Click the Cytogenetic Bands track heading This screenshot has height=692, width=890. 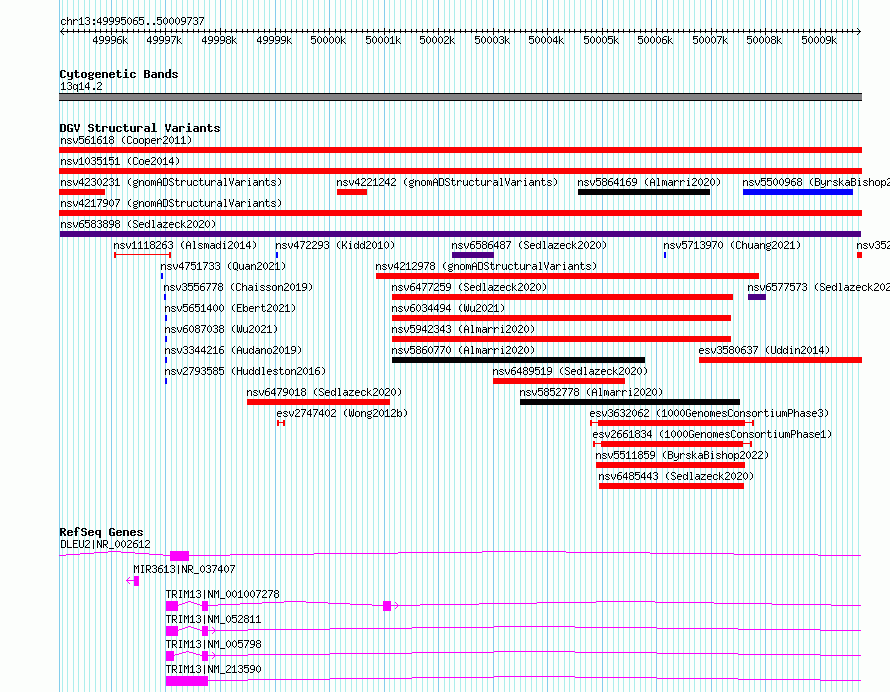click(x=119, y=74)
